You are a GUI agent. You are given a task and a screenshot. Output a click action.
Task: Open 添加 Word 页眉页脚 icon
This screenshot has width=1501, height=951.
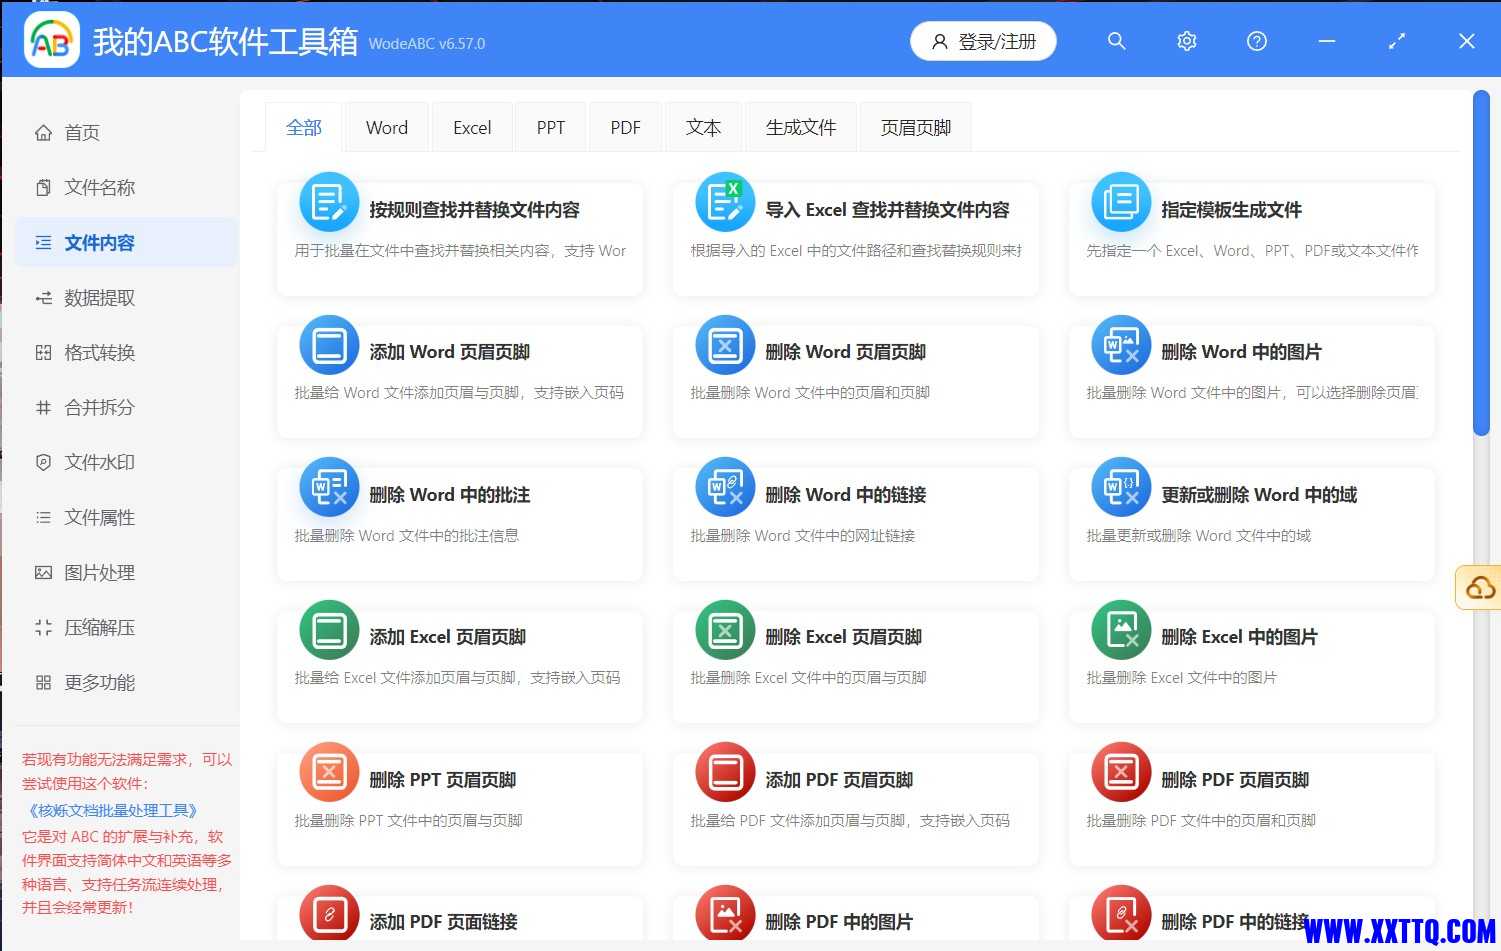[x=329, y=346]
